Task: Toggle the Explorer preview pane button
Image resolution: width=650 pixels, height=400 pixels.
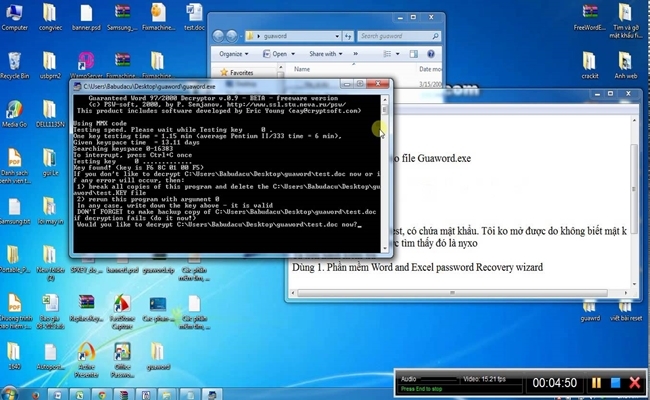Action: point(413,54)
